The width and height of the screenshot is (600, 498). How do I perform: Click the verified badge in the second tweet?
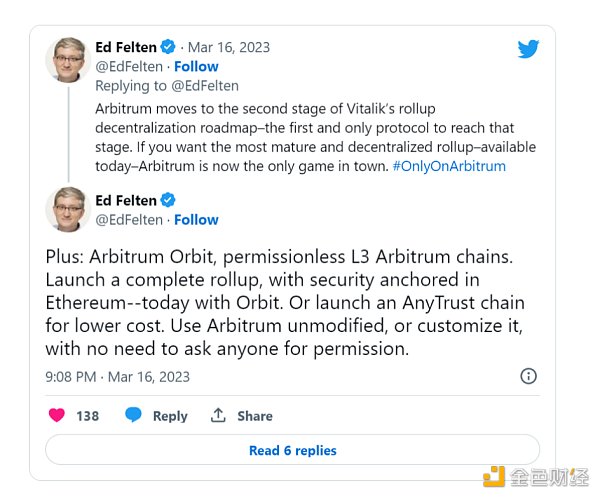tap(168, 200)
